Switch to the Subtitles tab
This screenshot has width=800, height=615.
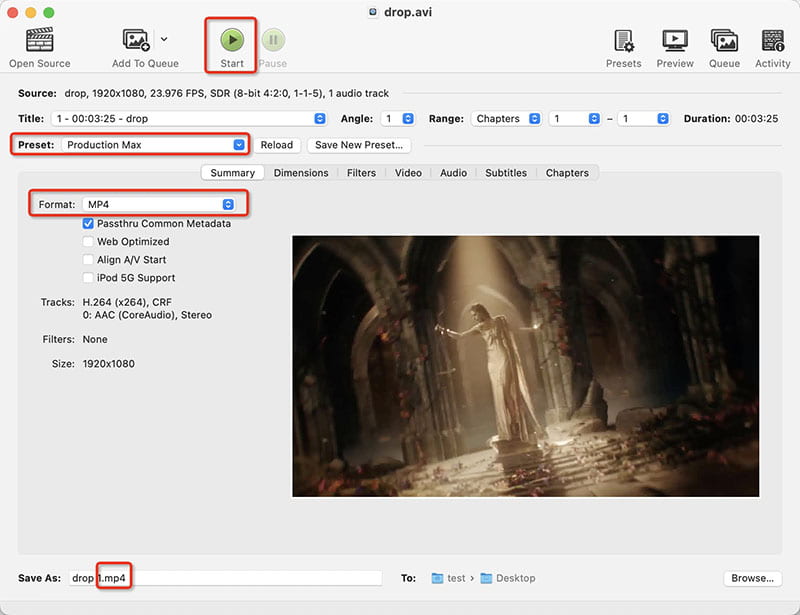point(506,173)
